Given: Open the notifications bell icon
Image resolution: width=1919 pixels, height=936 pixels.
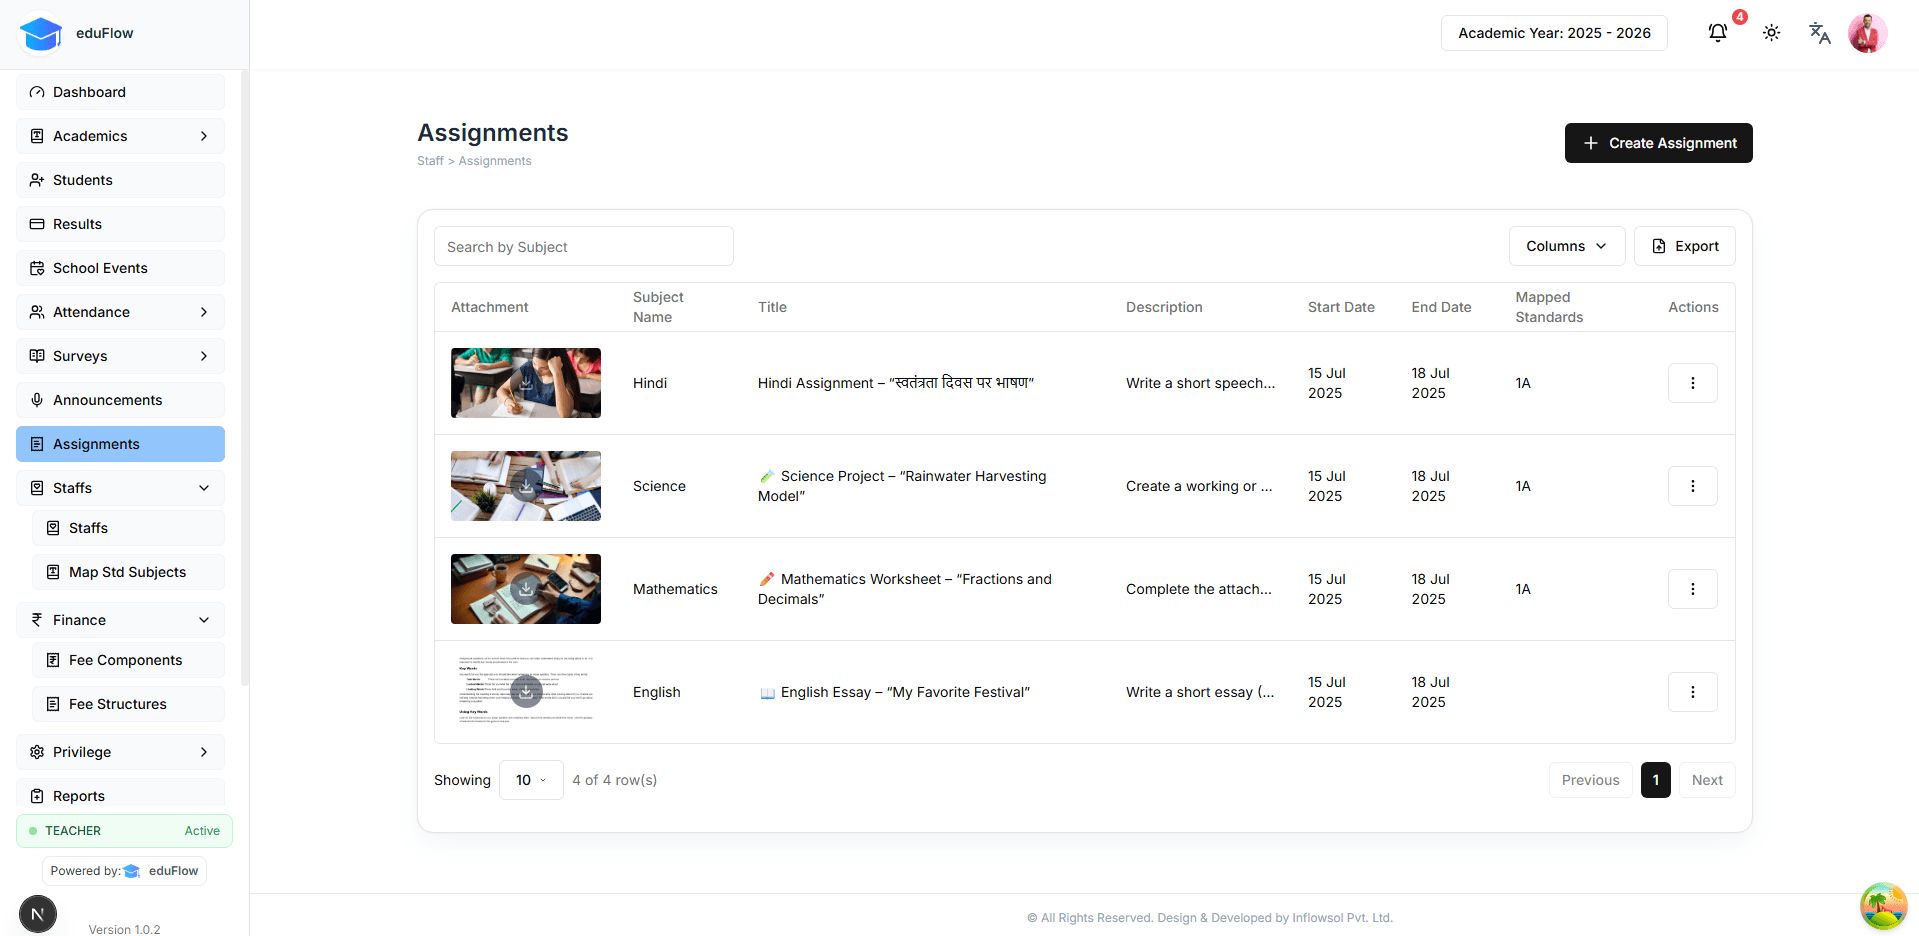Looking at the screenshot, I should (1717, 33).
